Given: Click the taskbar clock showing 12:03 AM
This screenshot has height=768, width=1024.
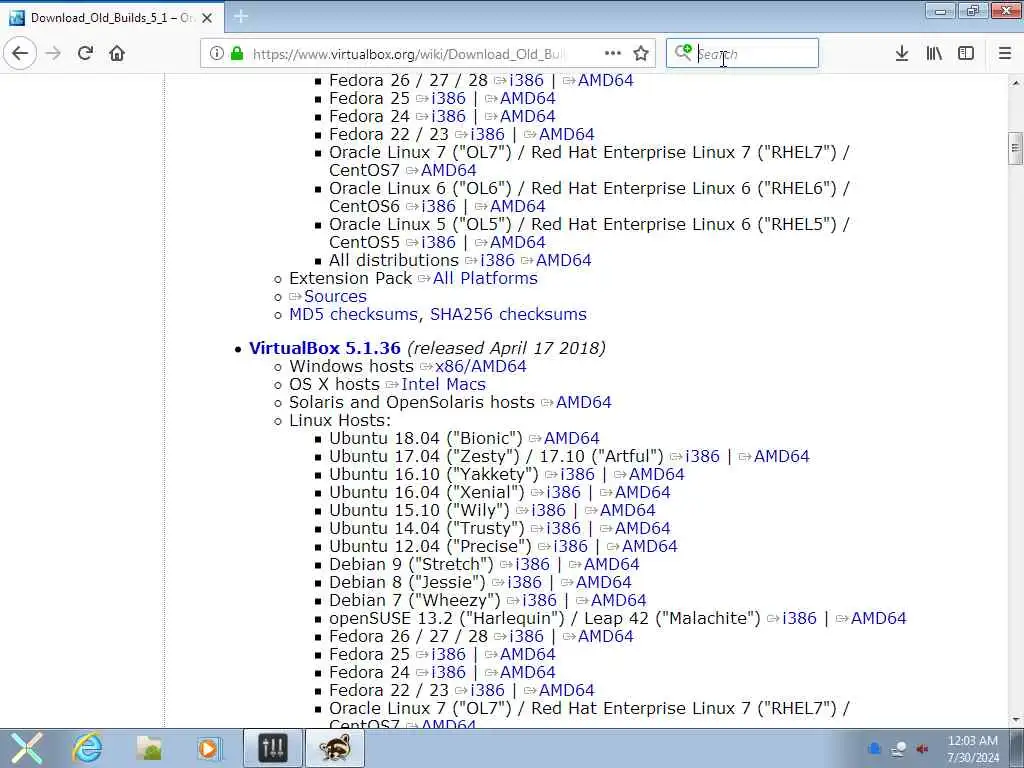Looking at the screenshot, I should [972, 748].
